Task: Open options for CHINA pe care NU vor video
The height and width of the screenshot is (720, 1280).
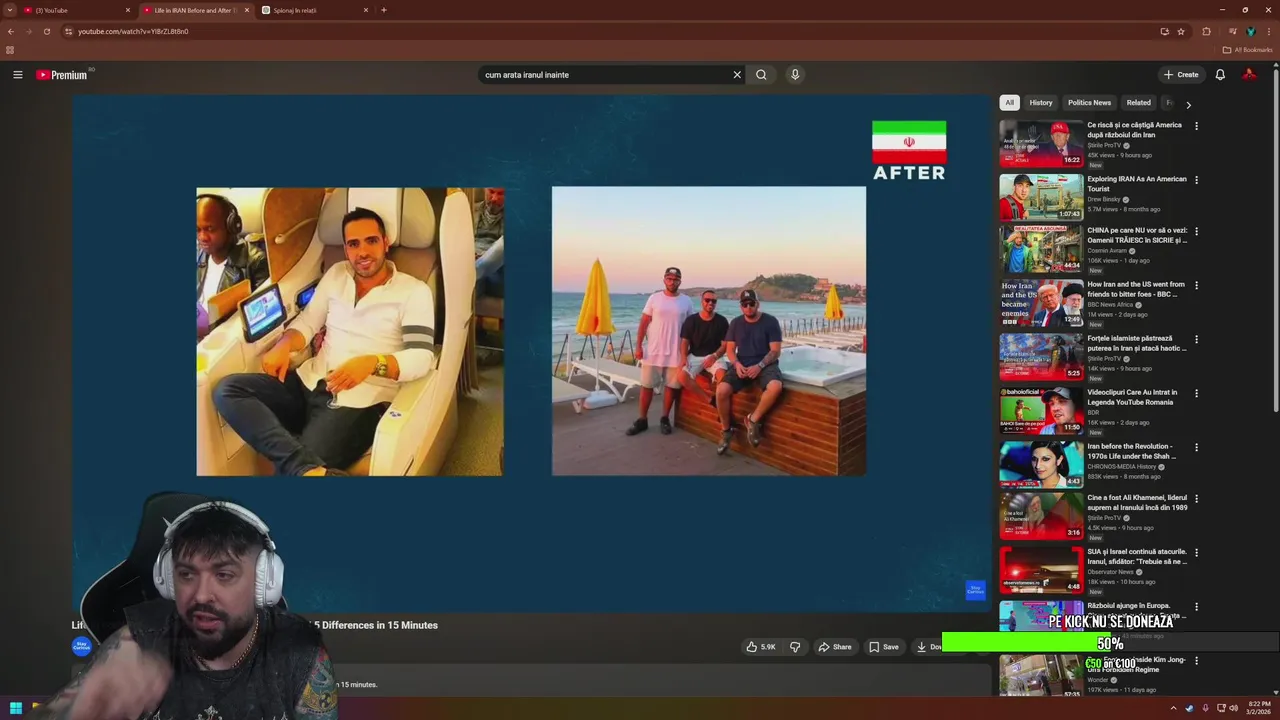Action: (x=1196, y=231)
